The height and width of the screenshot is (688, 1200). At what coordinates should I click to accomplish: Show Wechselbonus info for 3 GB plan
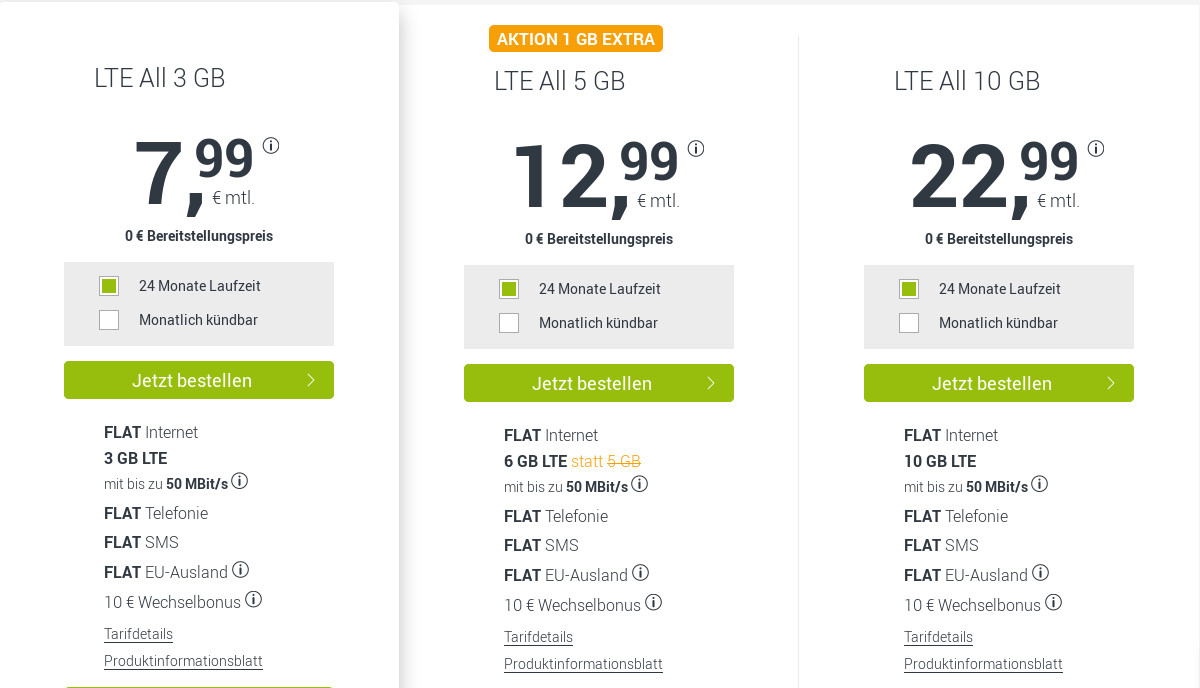pos(254,600)
